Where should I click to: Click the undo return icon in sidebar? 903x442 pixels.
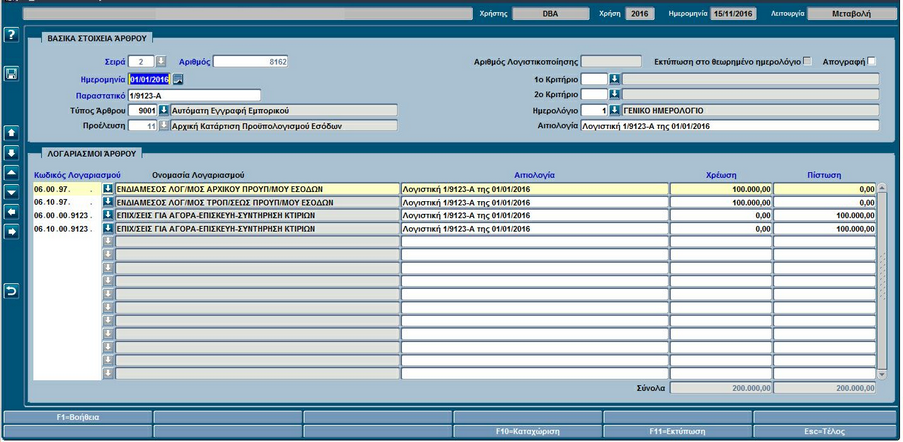pos(12,291)
